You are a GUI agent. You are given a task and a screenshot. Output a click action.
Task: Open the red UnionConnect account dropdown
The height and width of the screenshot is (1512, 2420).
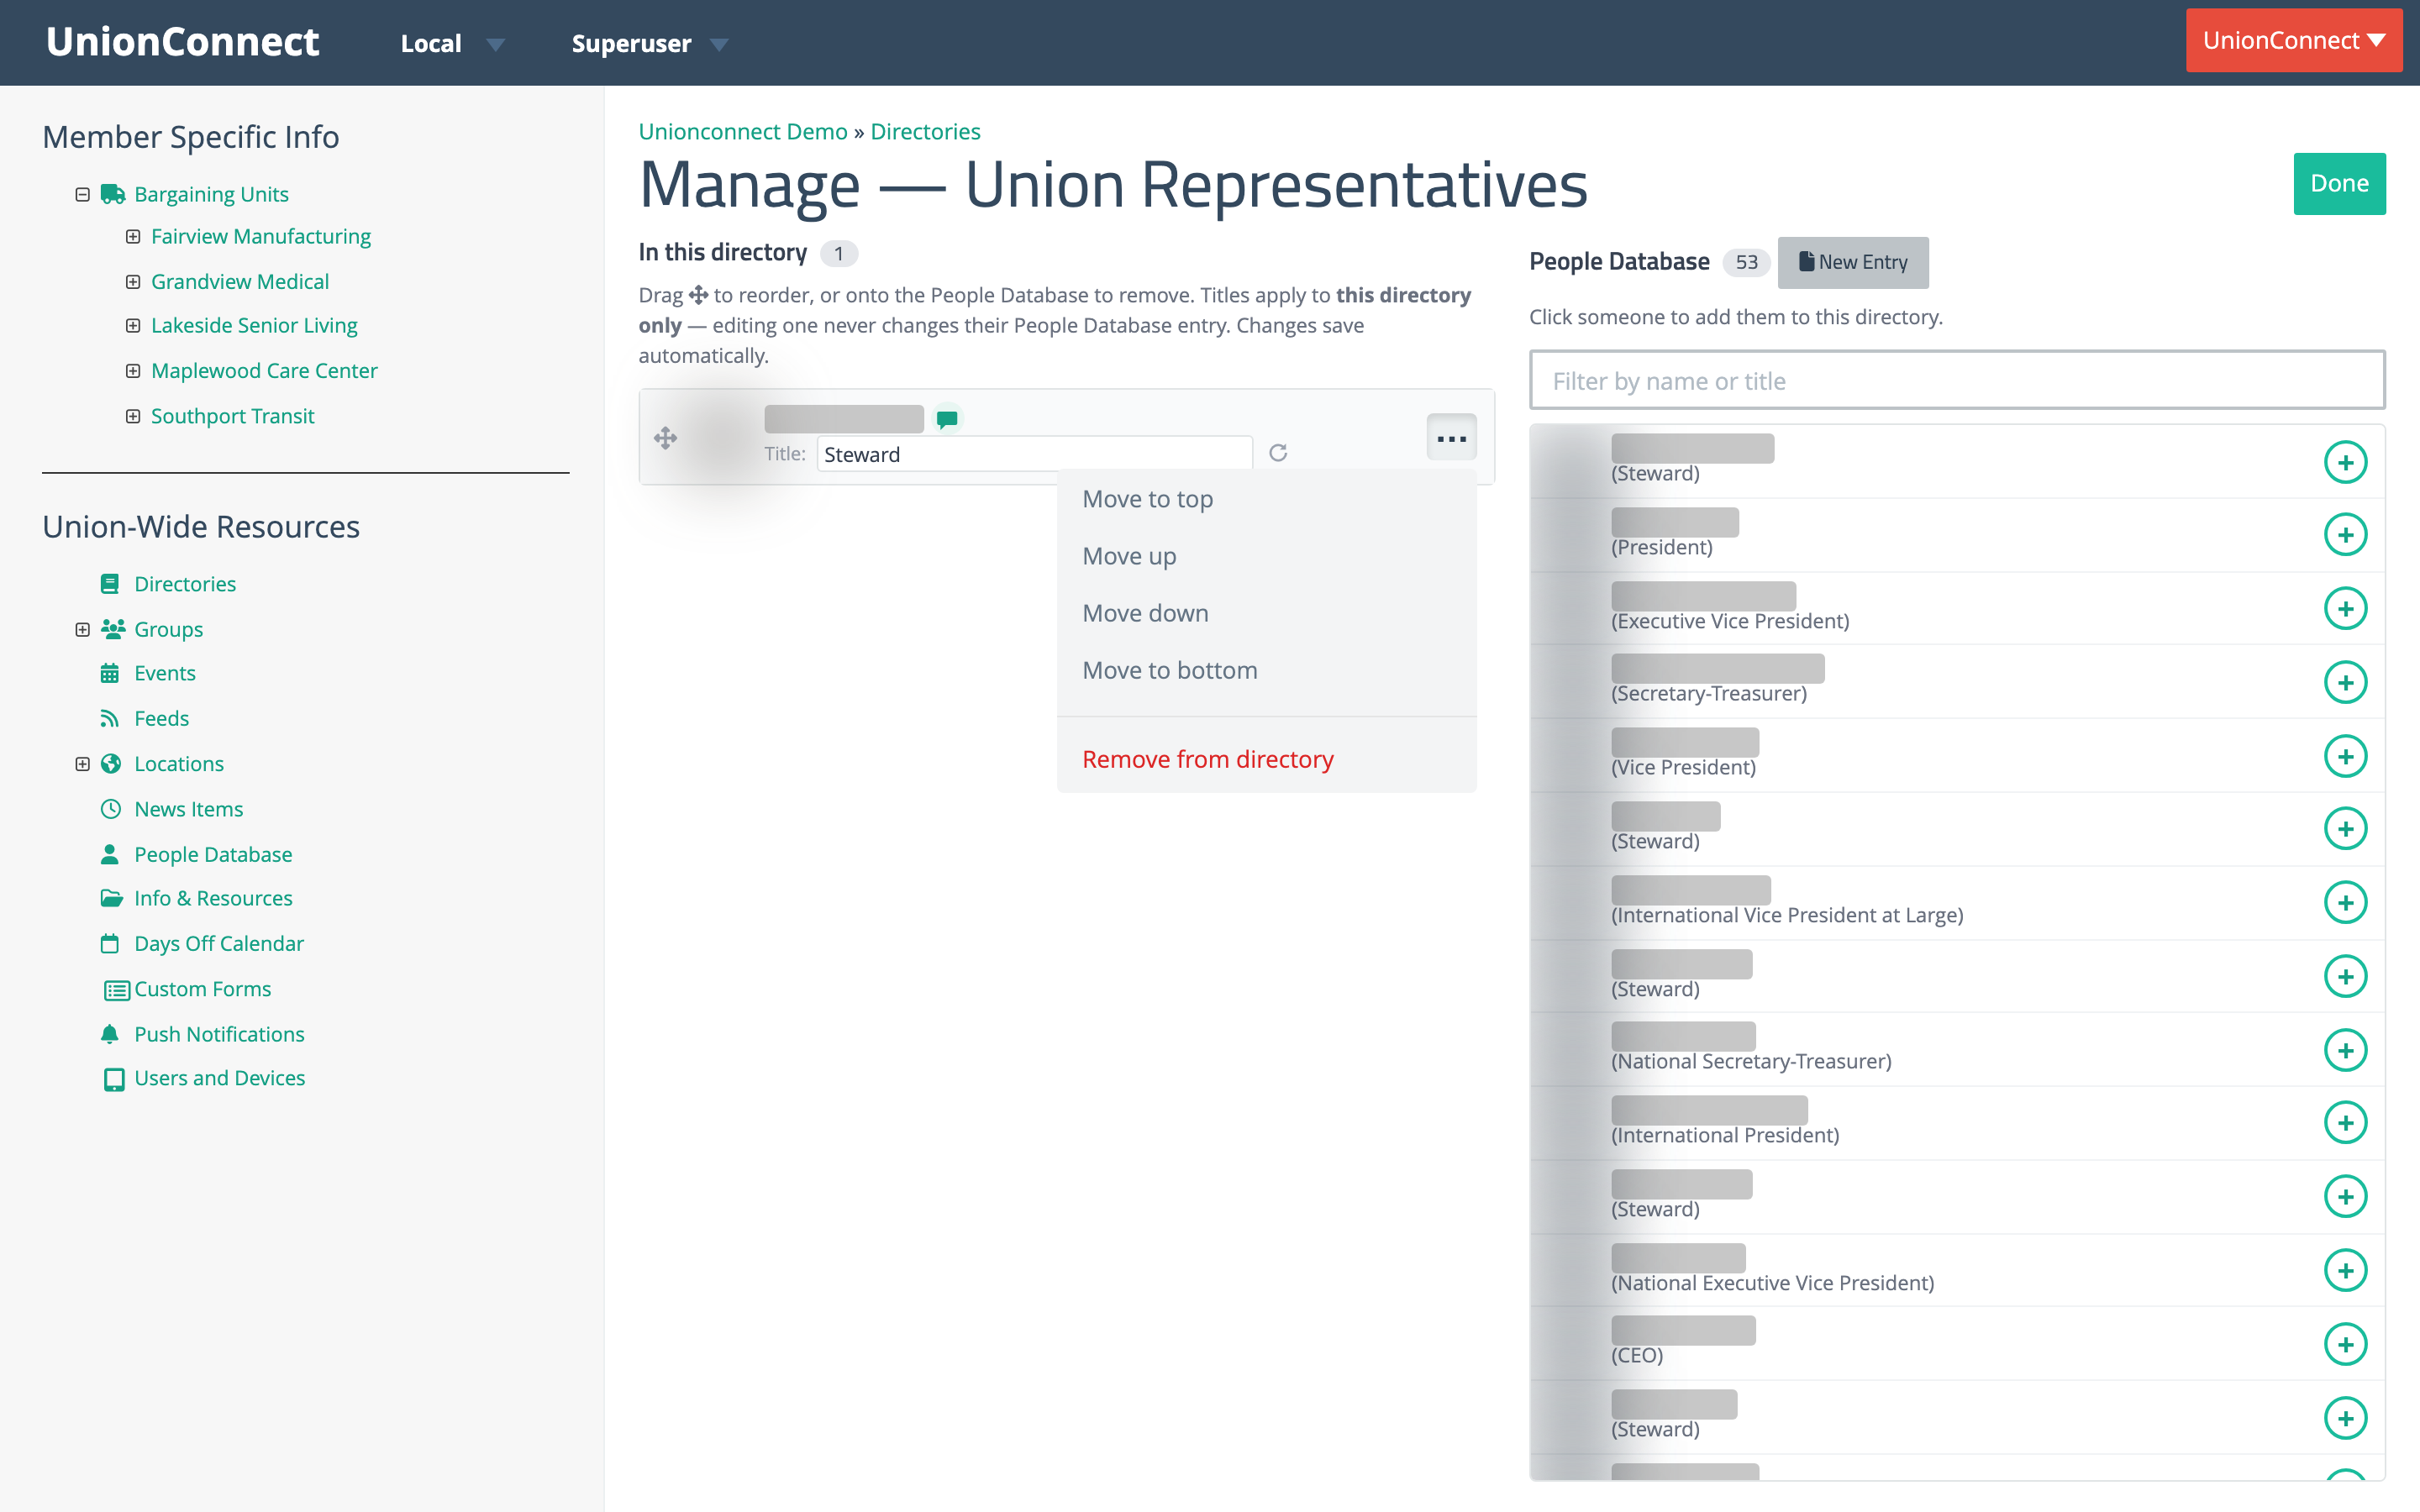pyautogui.click(x=2294, y=40)
